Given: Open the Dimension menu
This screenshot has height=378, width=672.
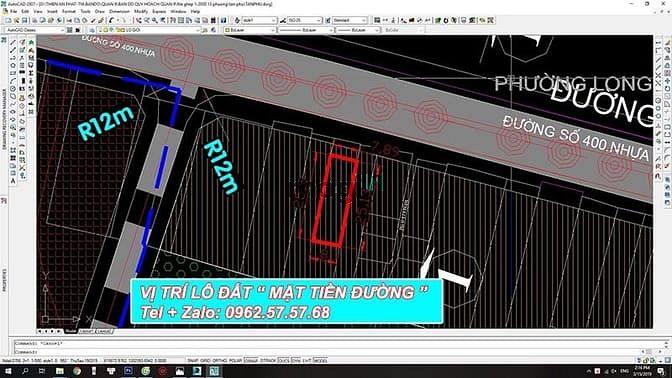Looking at the screenshot, I should pyautogui.click(x=119, y=12).
